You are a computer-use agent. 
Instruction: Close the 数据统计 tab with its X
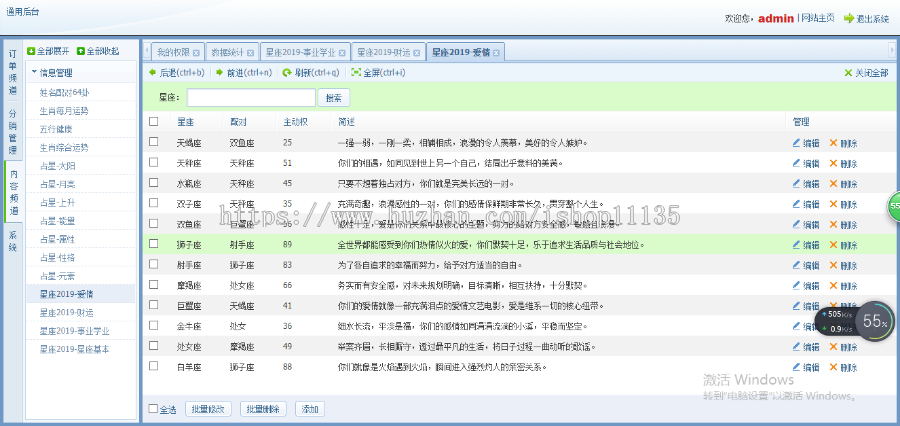[250, 53]
